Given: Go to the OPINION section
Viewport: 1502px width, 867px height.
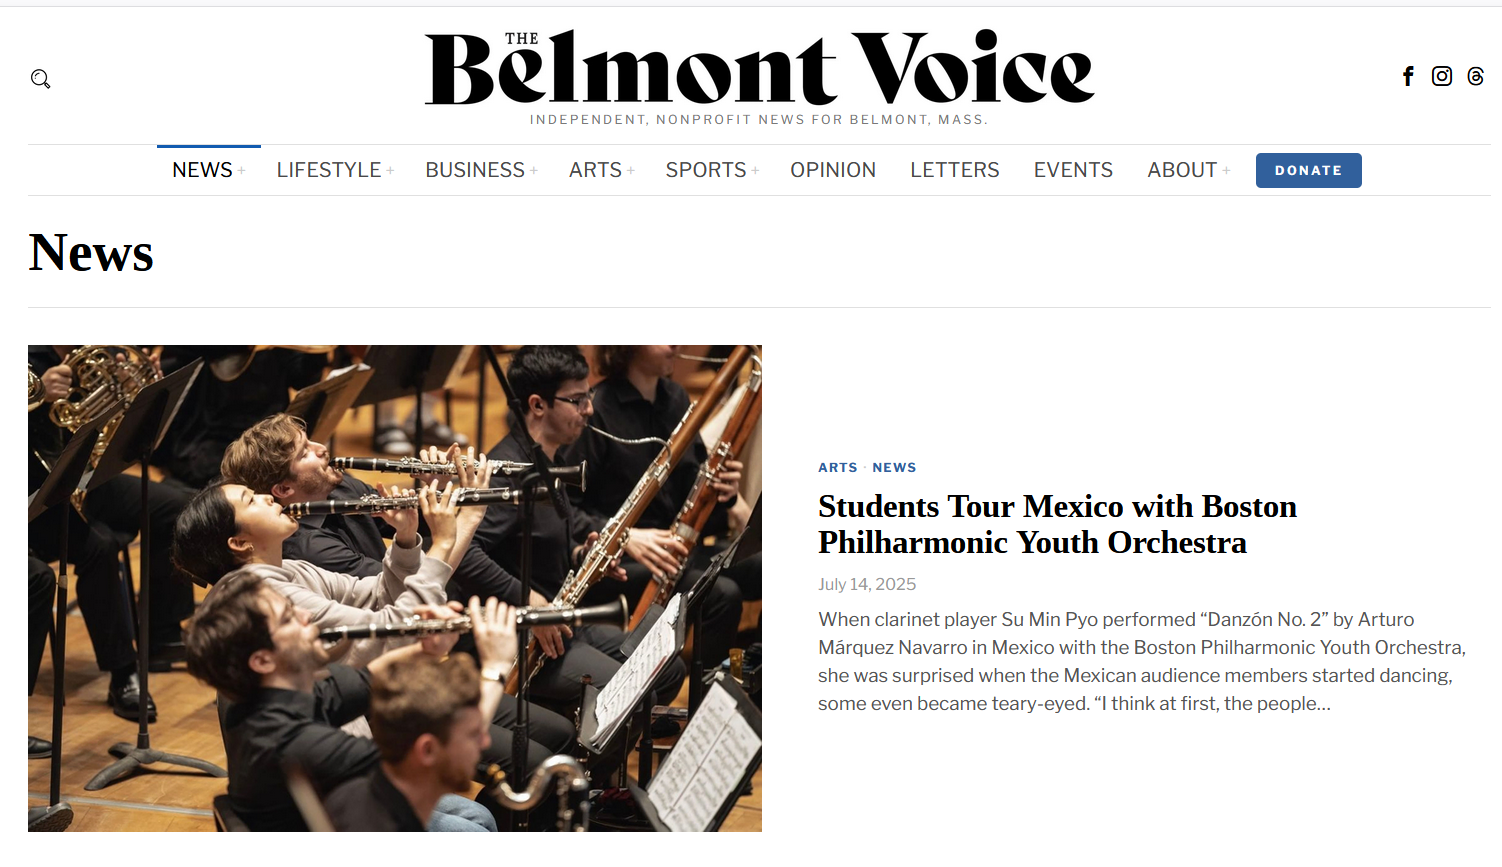Looking at the screenshot, I should [833, 170].
